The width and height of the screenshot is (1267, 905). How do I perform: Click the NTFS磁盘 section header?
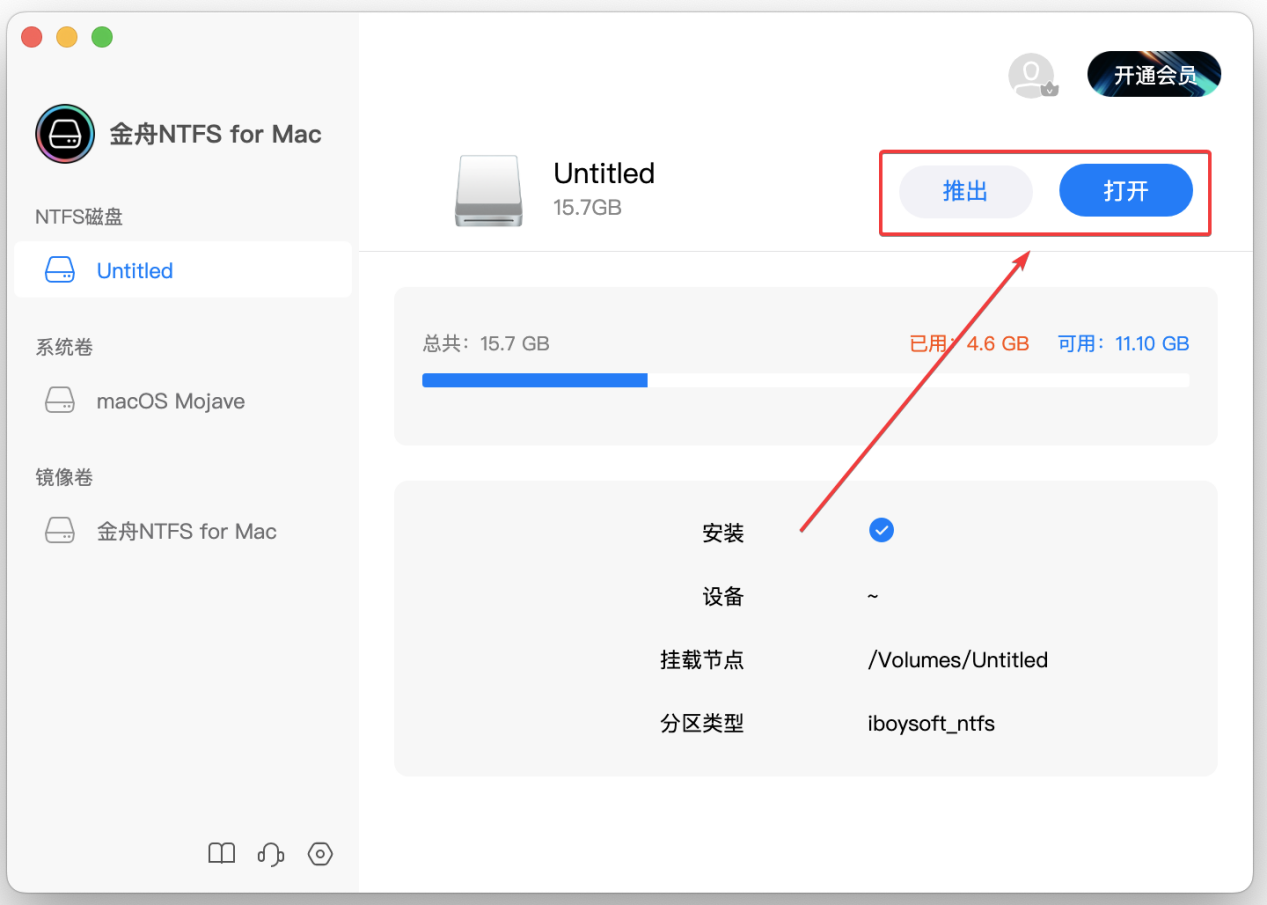click(x=79, y=217)
